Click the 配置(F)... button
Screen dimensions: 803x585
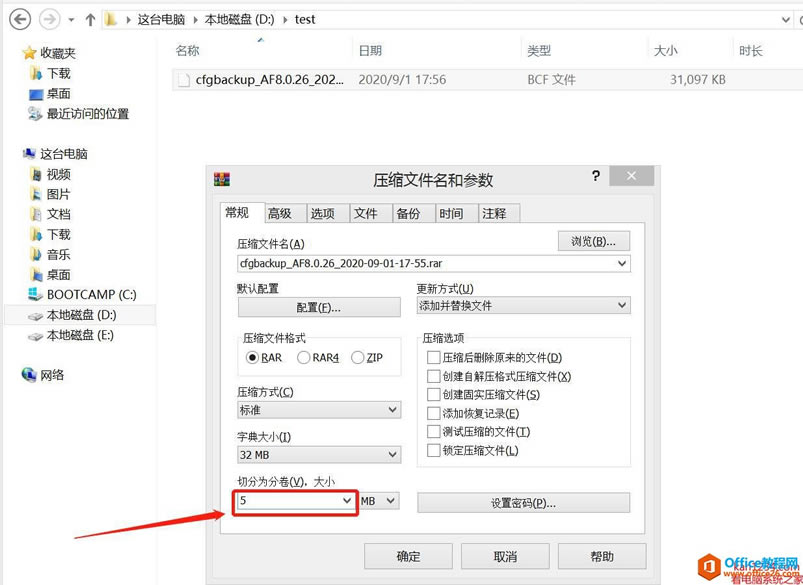coord(319,307)
